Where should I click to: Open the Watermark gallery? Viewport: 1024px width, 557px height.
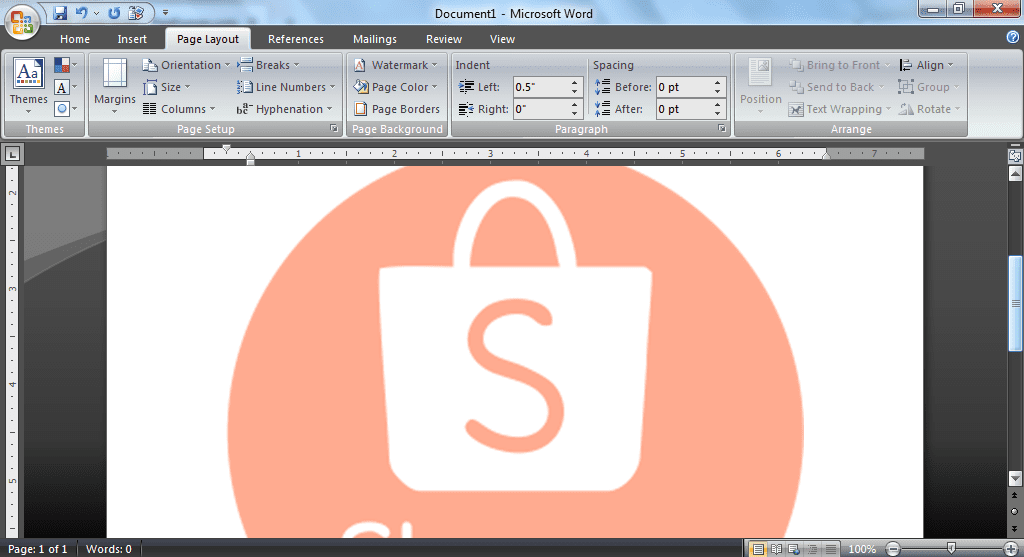[396, 65]
